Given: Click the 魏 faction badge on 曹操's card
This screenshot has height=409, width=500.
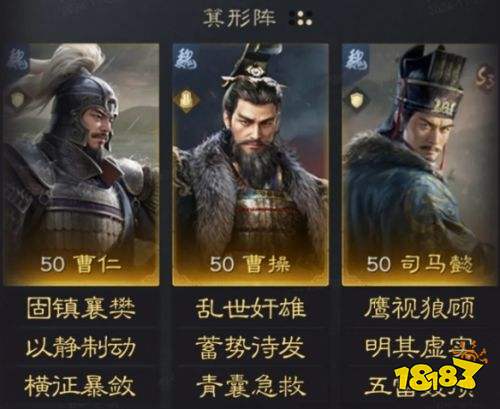Looking at the screenshot, I should pyautogui.click(x=187, y=59).
